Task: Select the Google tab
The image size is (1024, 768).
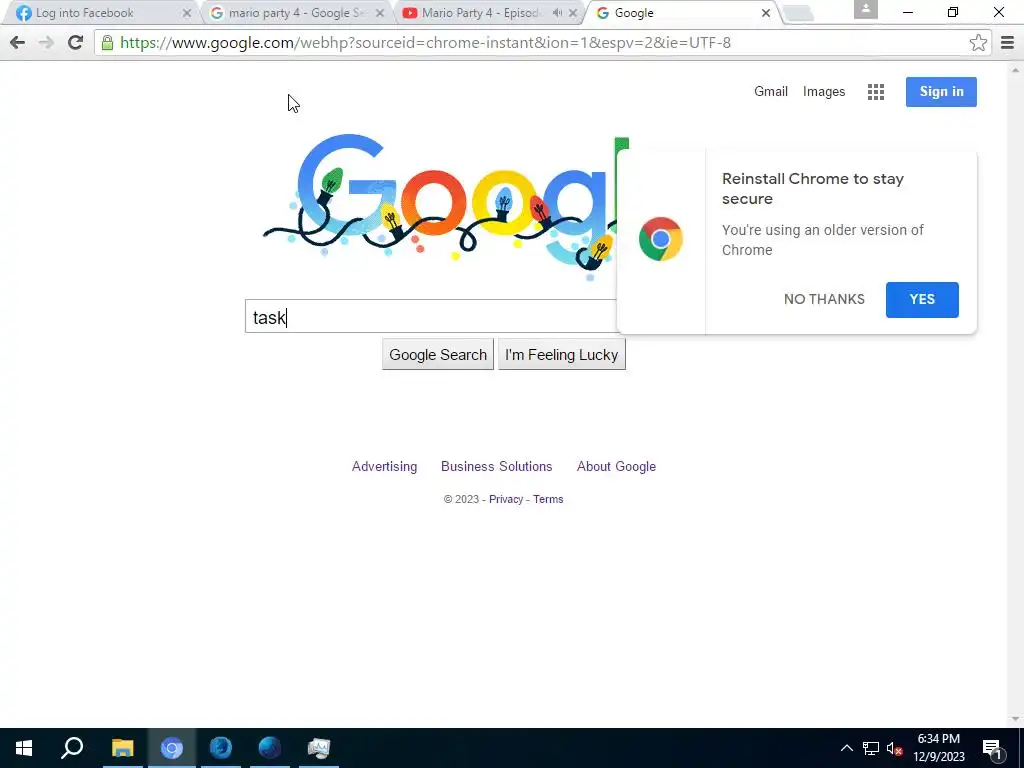Action: click(x=681, y=13)
